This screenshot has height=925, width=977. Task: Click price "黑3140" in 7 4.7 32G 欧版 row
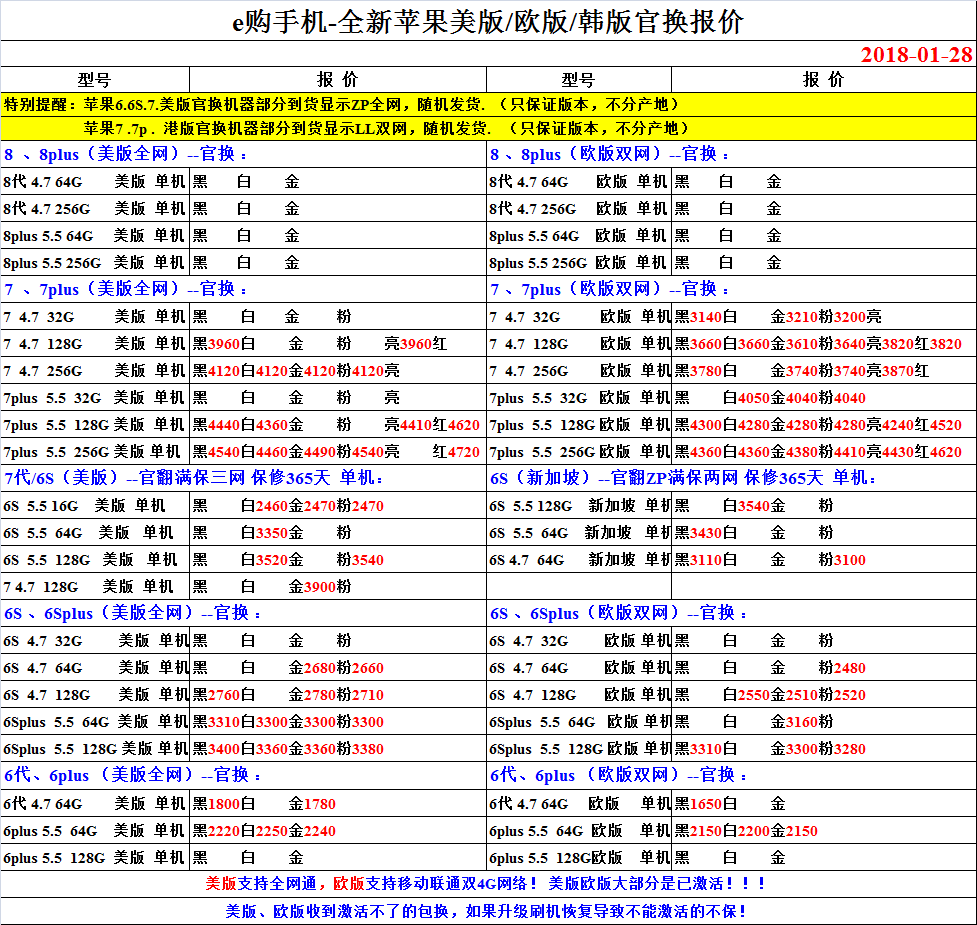point(698,316)
